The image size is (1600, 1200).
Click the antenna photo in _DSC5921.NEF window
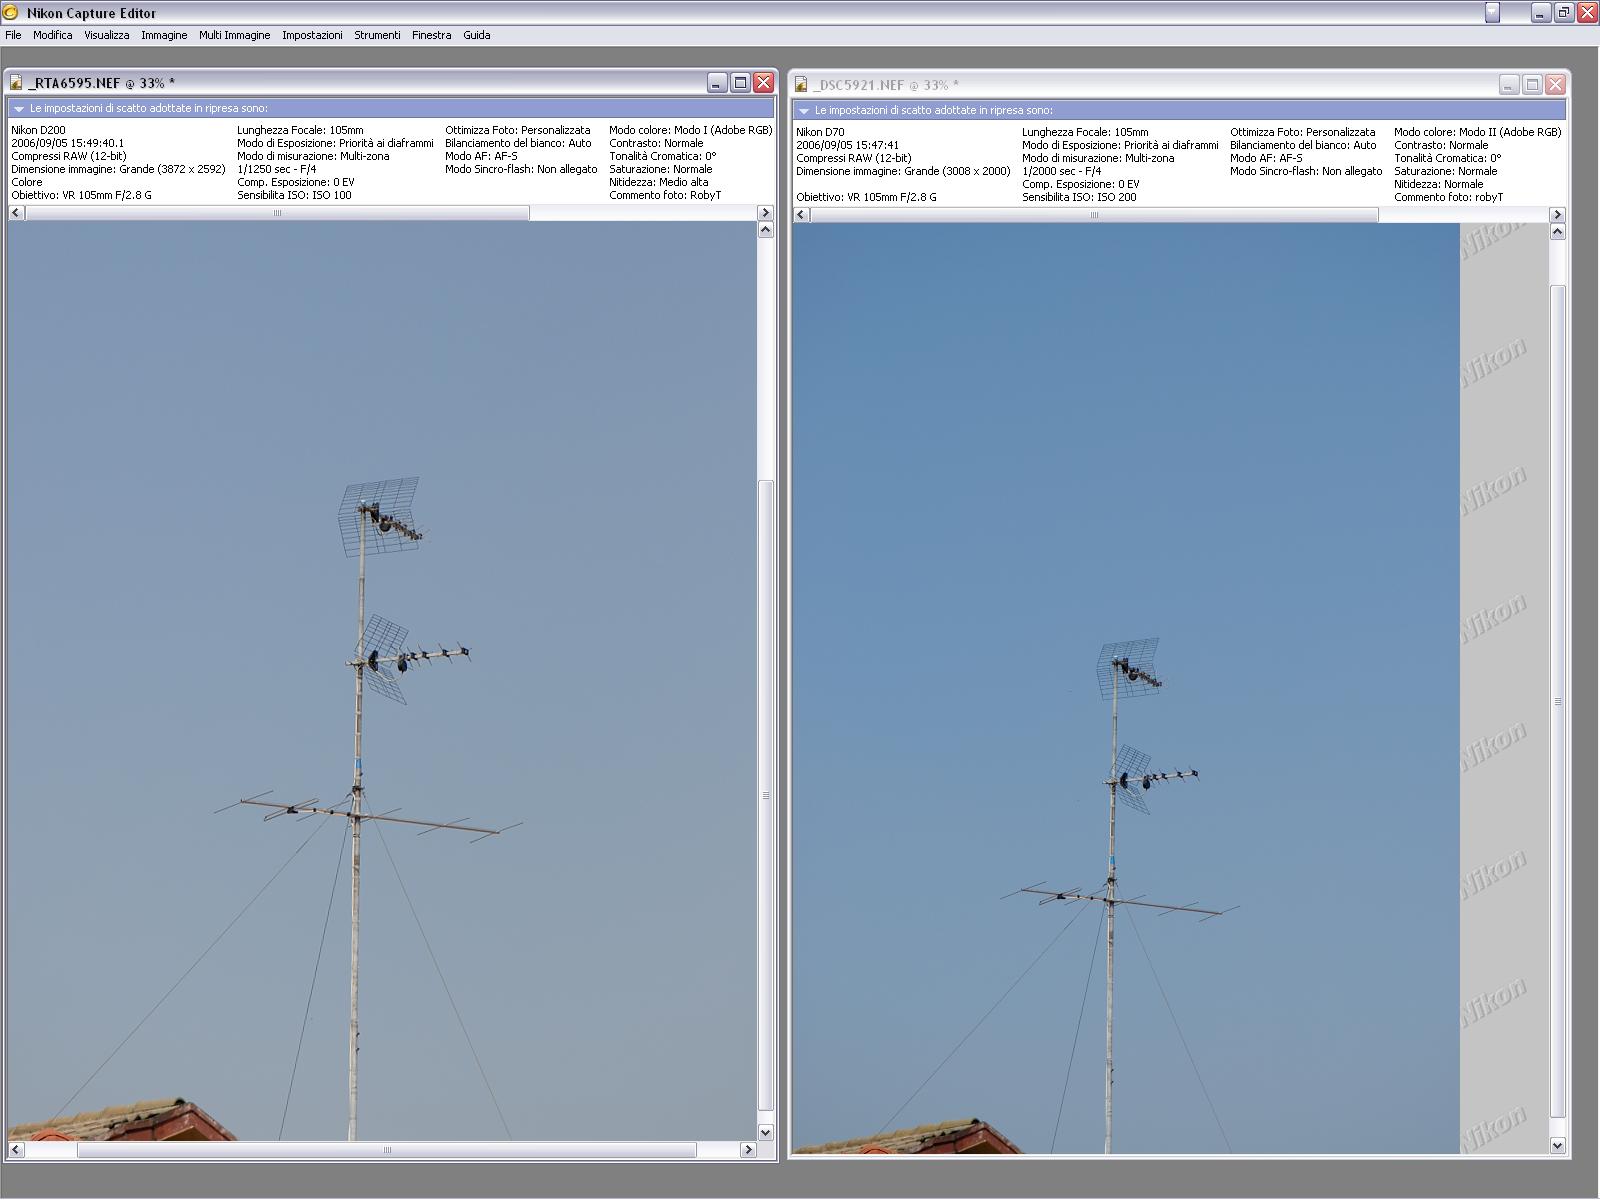[x=1126, y=689]
